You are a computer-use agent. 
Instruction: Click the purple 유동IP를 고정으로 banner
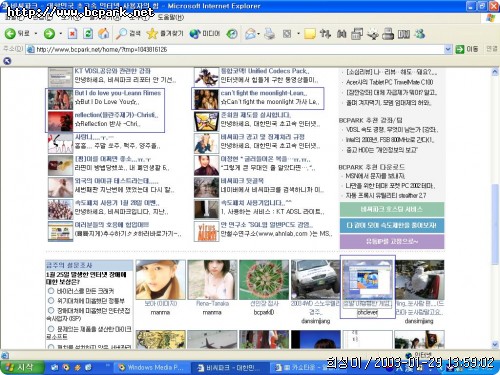pyautogui.click(x=392, y=241)
